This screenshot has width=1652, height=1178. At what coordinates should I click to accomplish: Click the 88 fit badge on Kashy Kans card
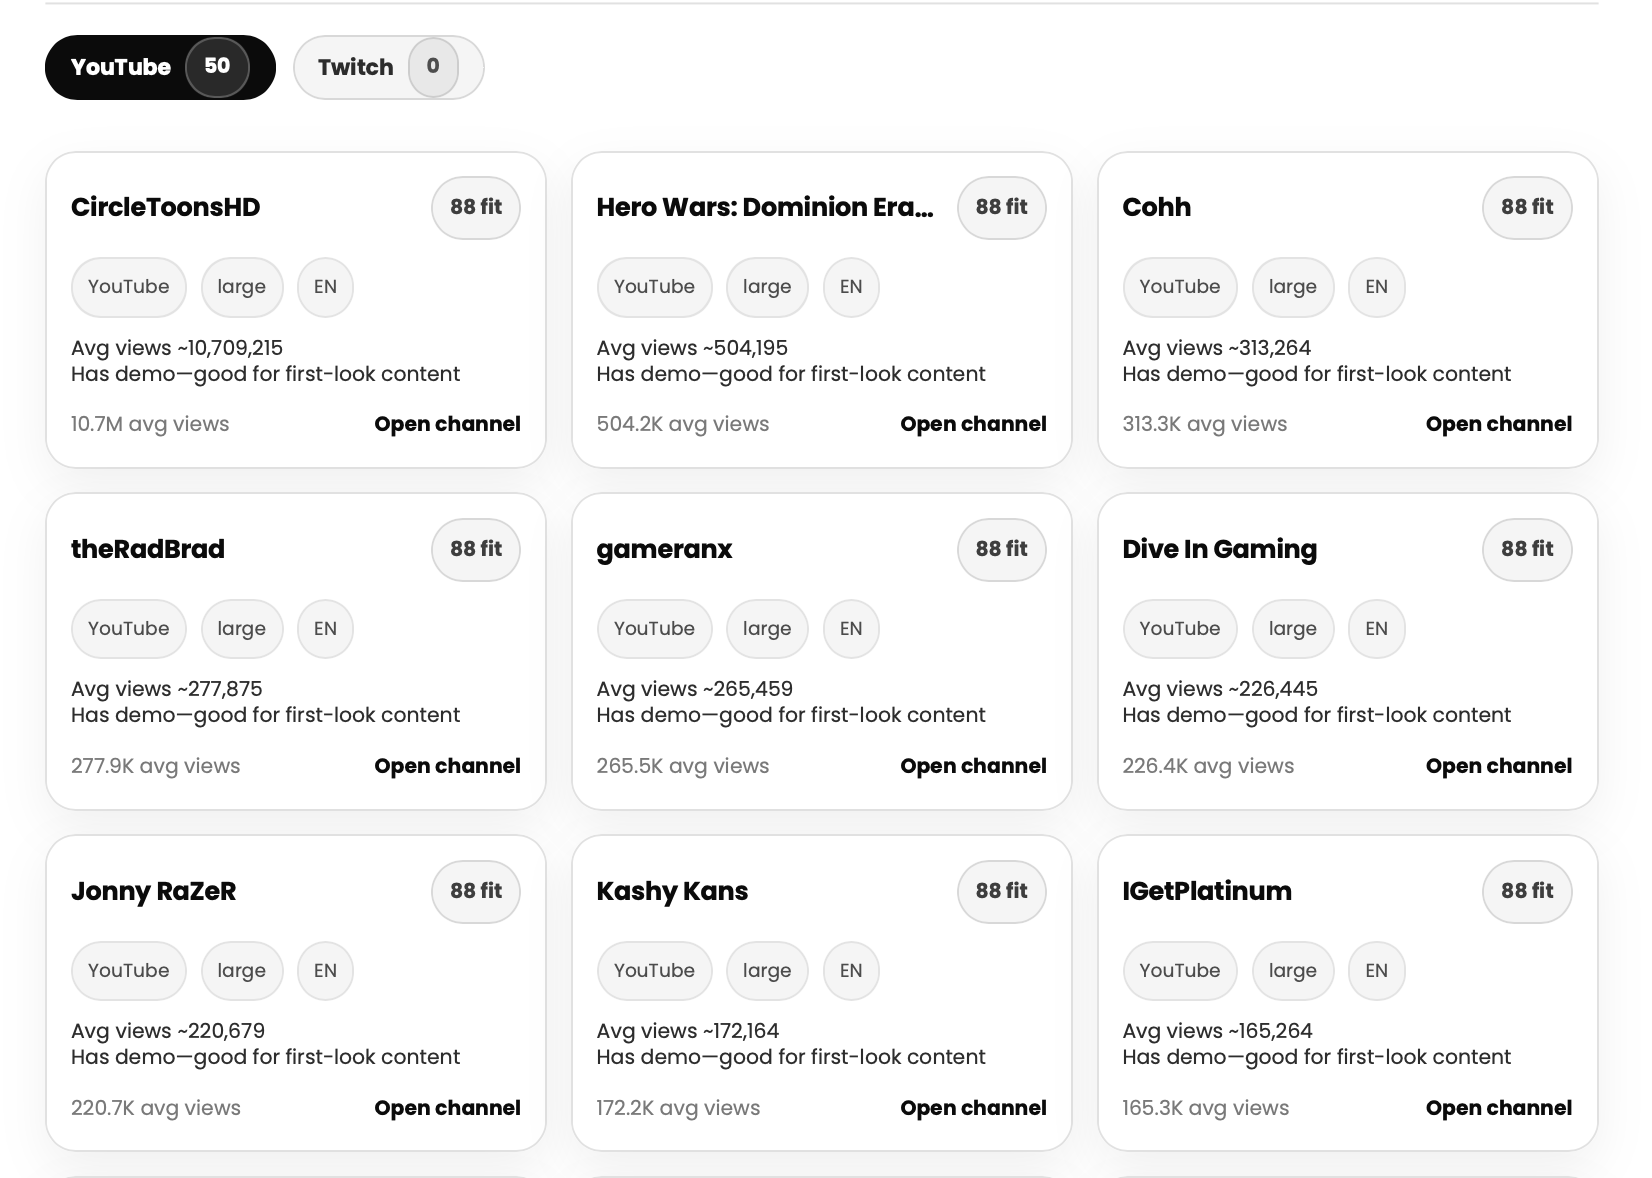(x=1001, y=891)
